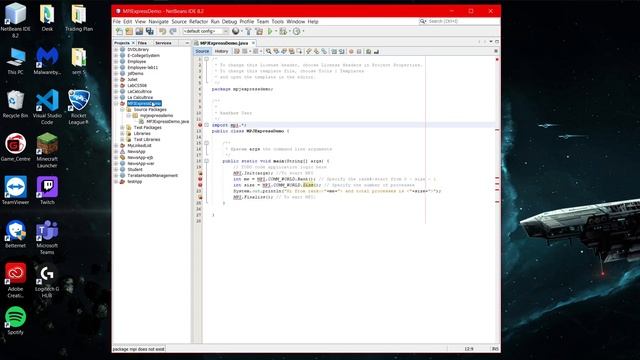The width and height of the screenshot is (640, 360).
Task: Minimize the Projects panel group
Action: tap(187, 43)
